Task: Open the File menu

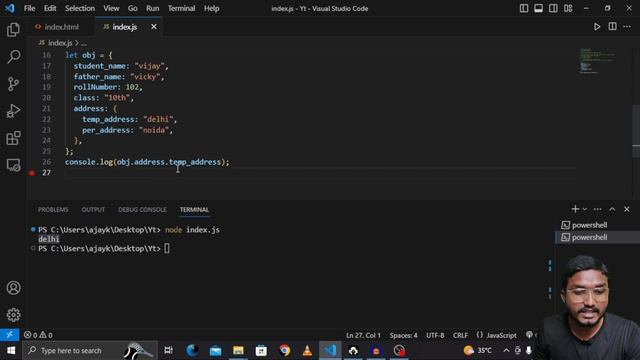Action: coord(29,8)
